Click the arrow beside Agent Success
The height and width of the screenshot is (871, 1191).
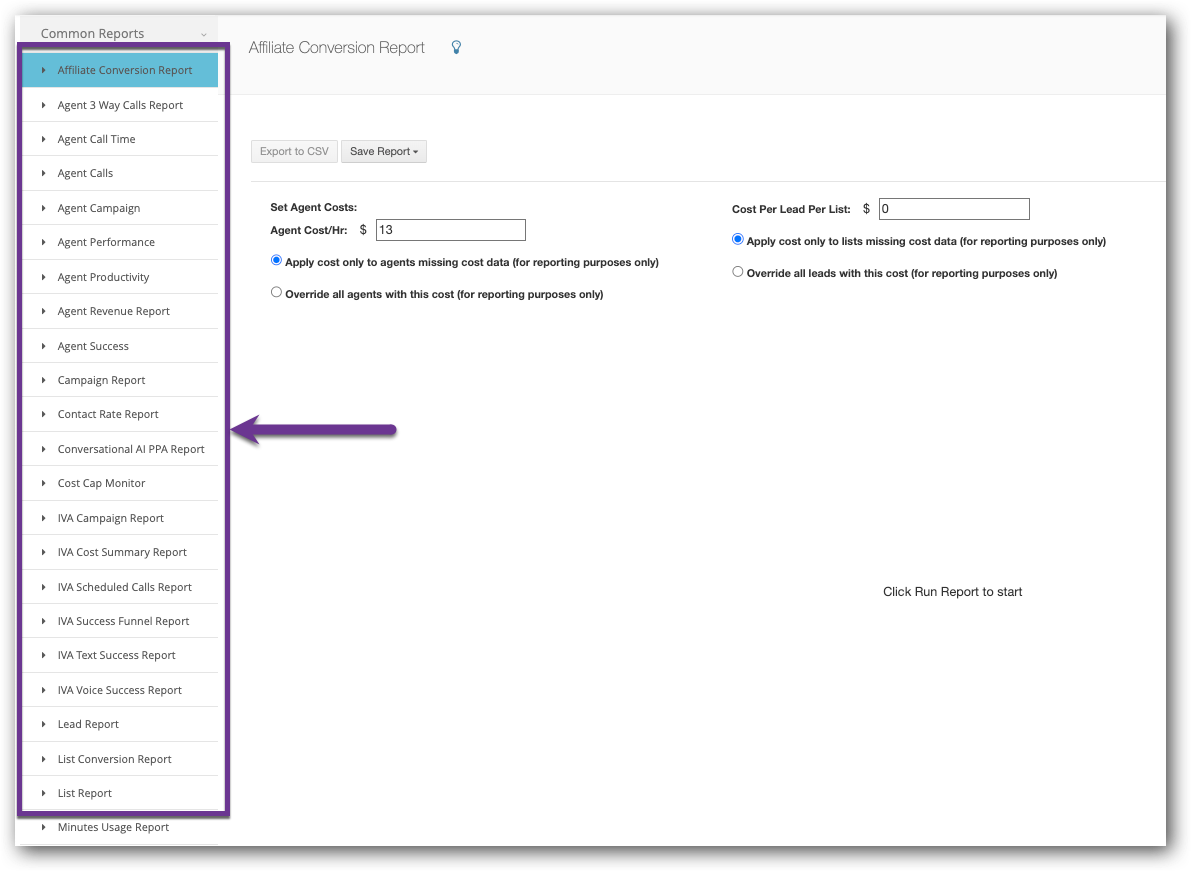coord(43,346)
